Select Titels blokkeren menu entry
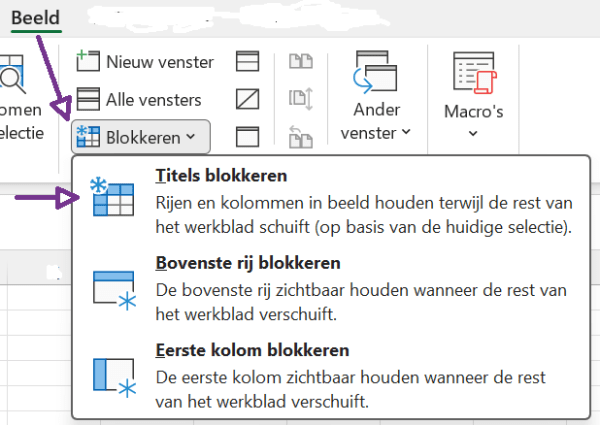This screenshot has width=600, height=425. (x=331, y=201)
